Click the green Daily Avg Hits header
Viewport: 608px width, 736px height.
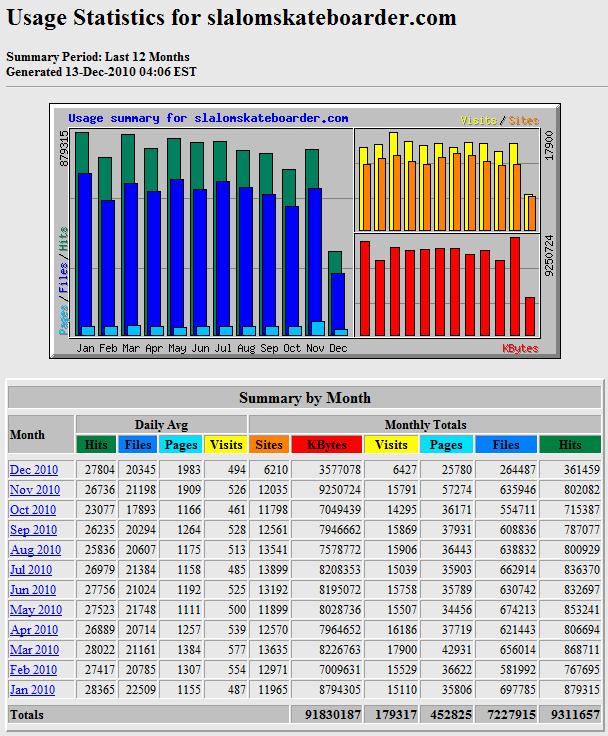96,445
